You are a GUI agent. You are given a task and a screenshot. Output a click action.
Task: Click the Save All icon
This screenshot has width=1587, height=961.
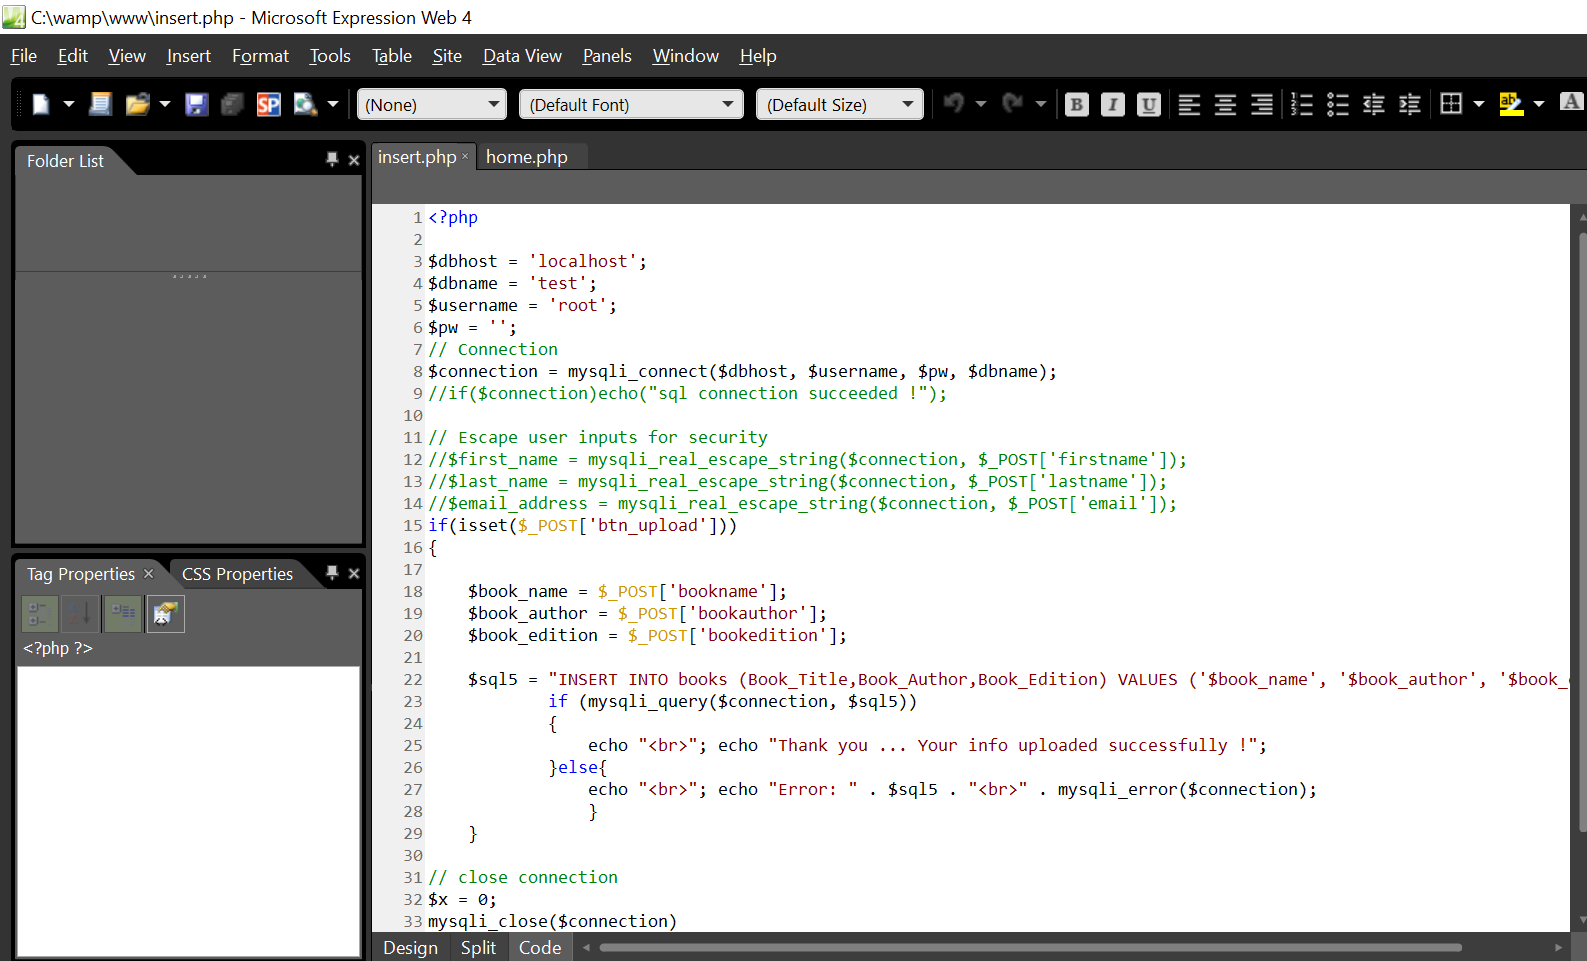(232, 104)
